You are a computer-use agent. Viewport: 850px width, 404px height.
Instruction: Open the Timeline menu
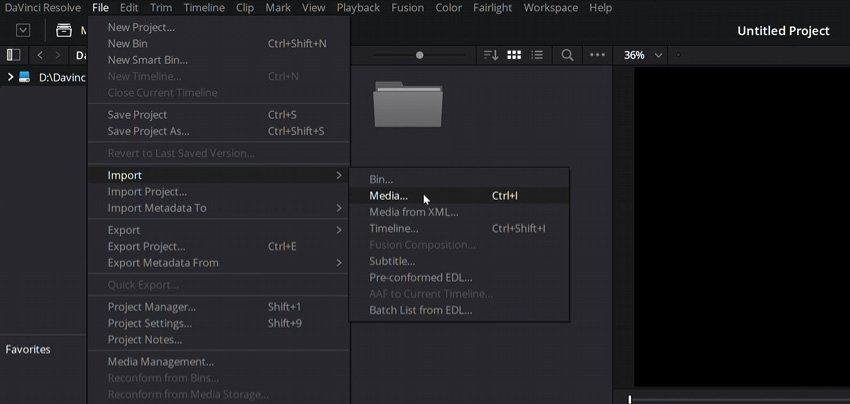204,8
